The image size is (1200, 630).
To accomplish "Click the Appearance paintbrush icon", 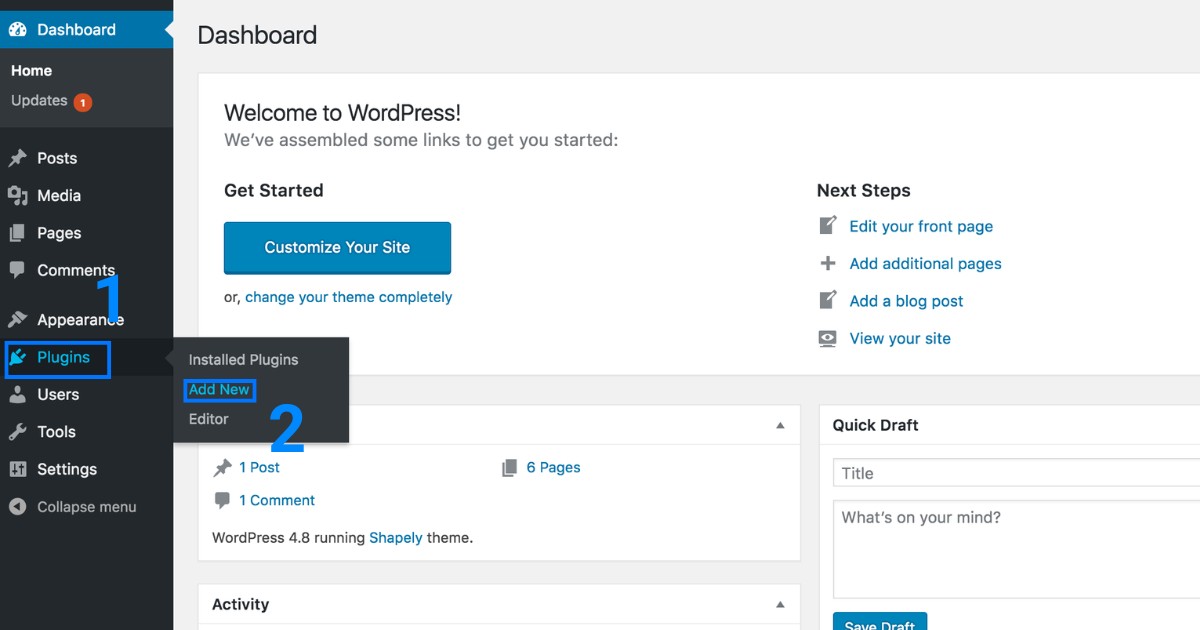I will pos(17,320).
